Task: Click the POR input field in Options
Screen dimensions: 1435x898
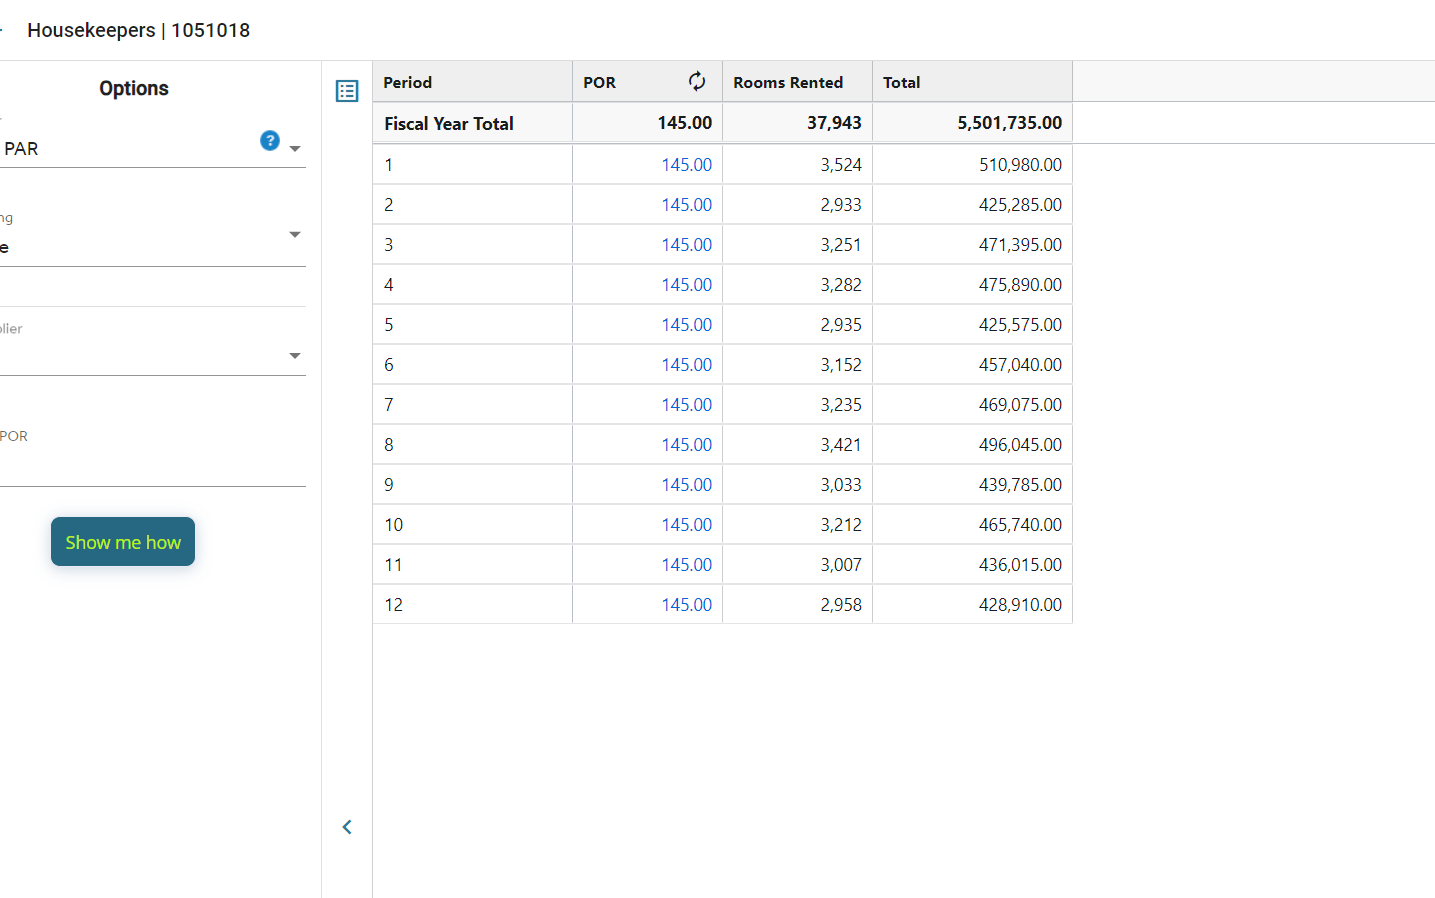Action: click(x=152, y=466)
